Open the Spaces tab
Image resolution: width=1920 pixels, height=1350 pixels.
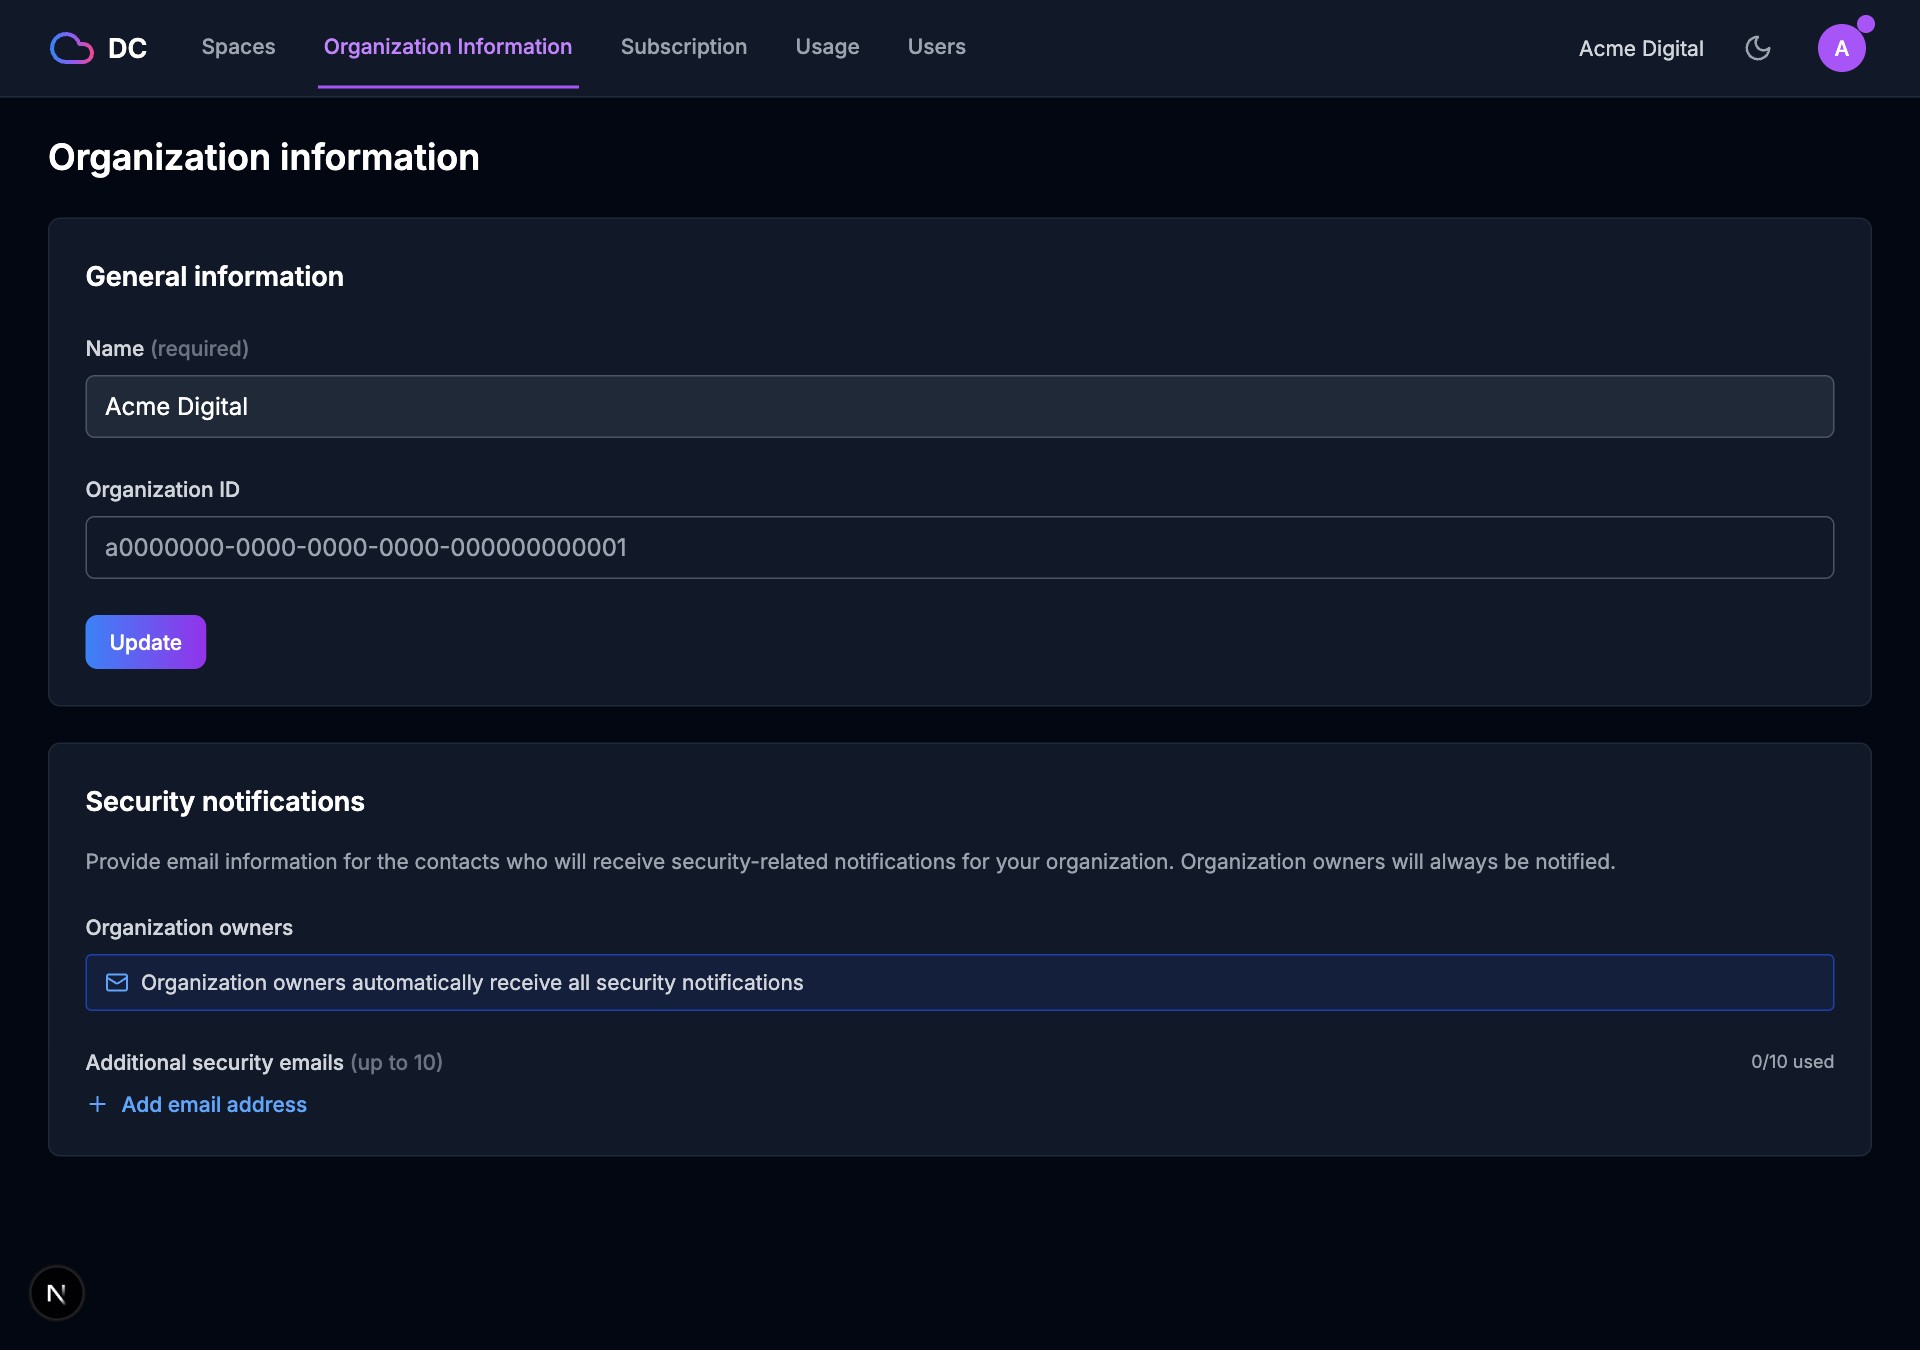(x=238, y=47)
